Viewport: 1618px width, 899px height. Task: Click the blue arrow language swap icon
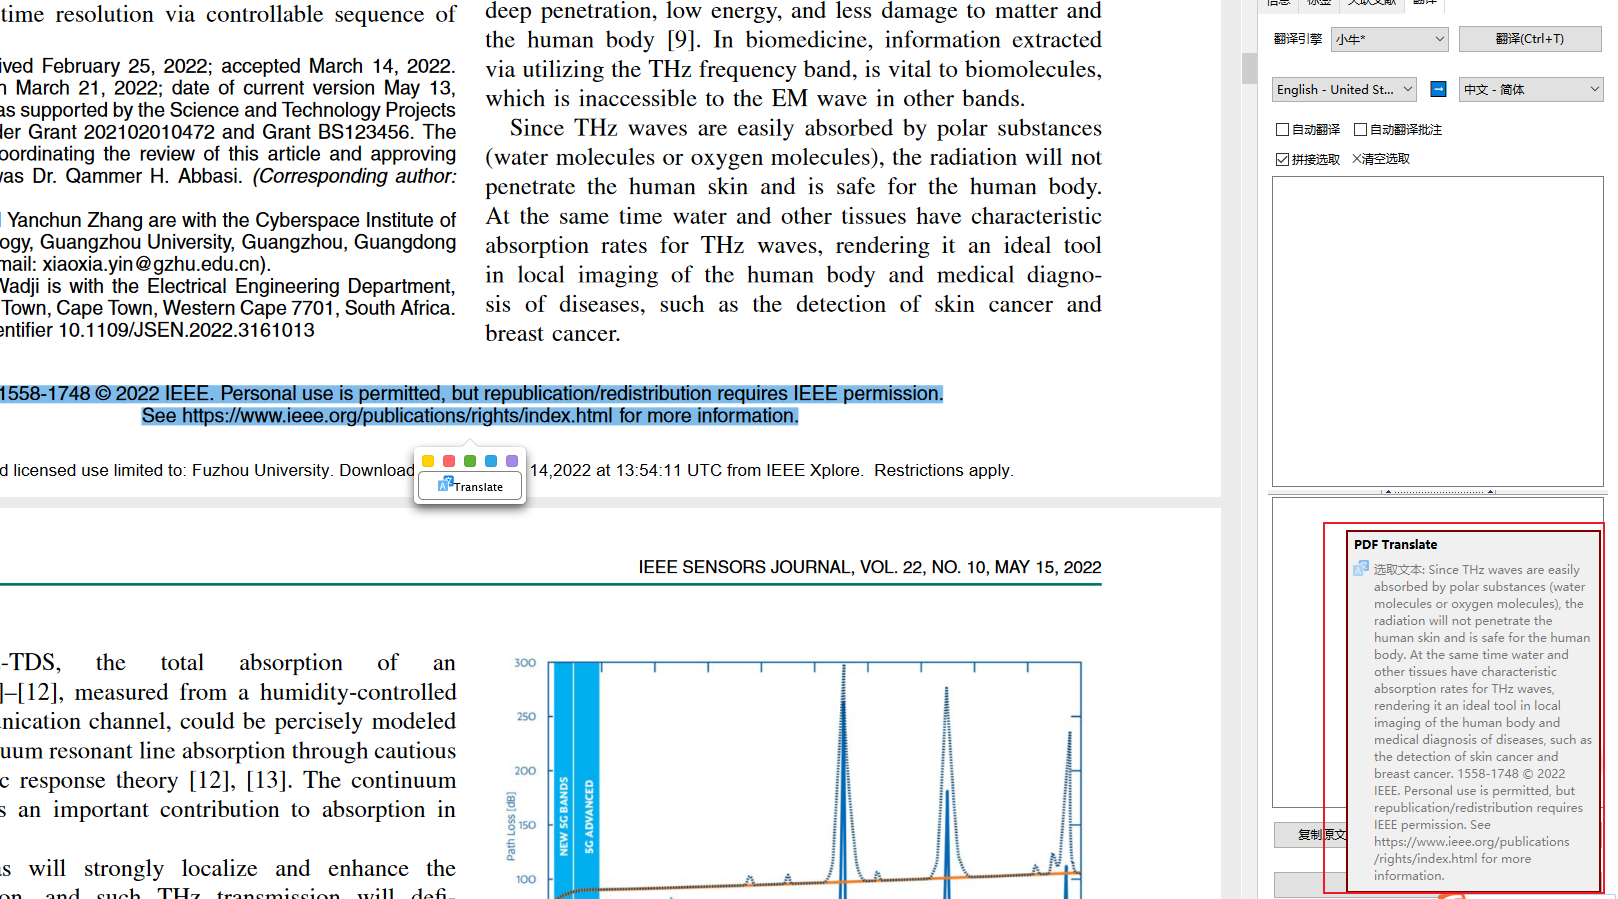click(1438, 89)
